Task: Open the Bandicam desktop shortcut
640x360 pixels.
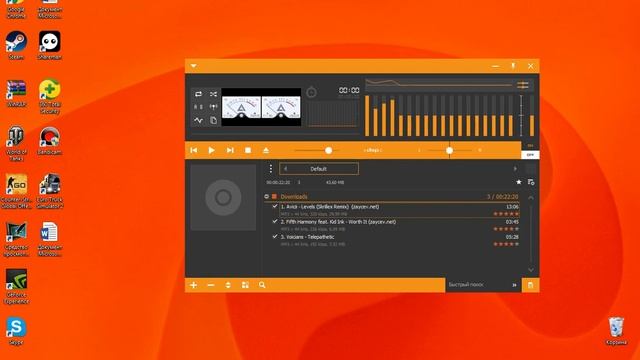Action: point(49,140)
